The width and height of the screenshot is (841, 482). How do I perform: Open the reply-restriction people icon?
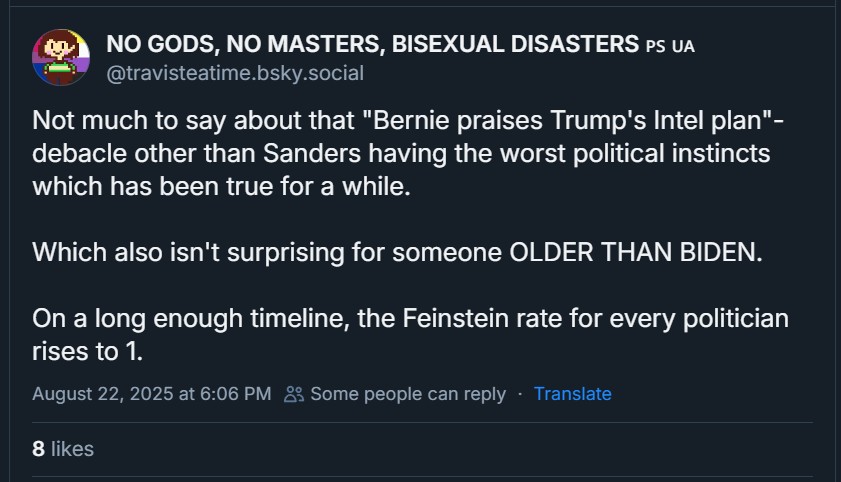click(294, 394)
